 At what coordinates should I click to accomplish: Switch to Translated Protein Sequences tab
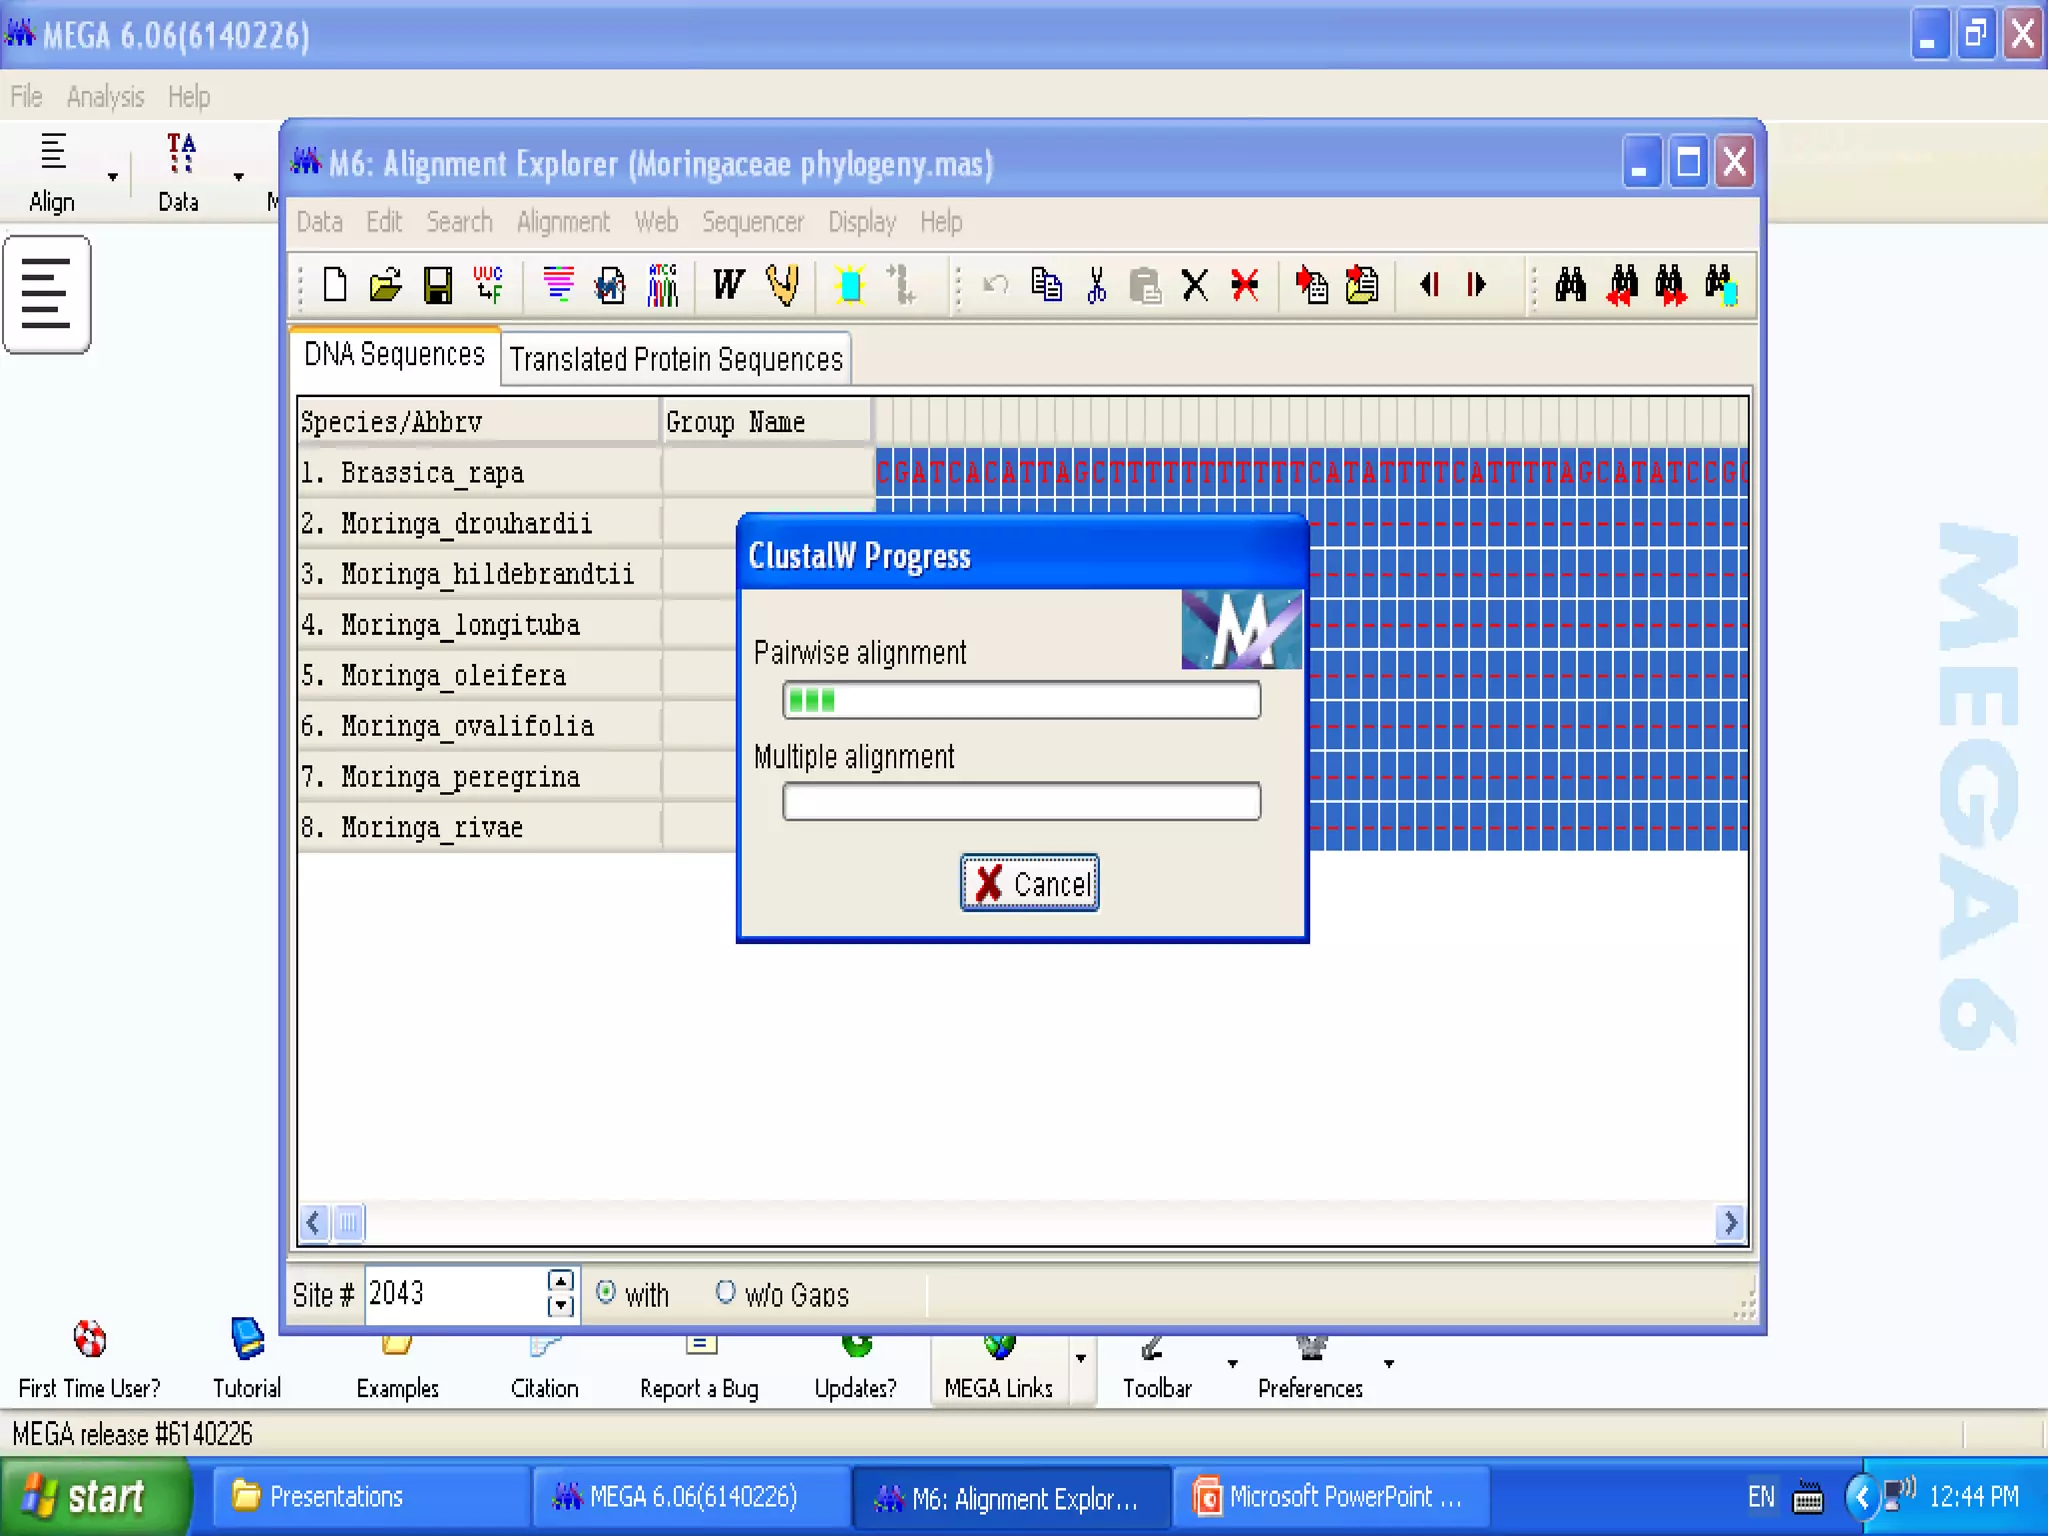coord(676,359)
